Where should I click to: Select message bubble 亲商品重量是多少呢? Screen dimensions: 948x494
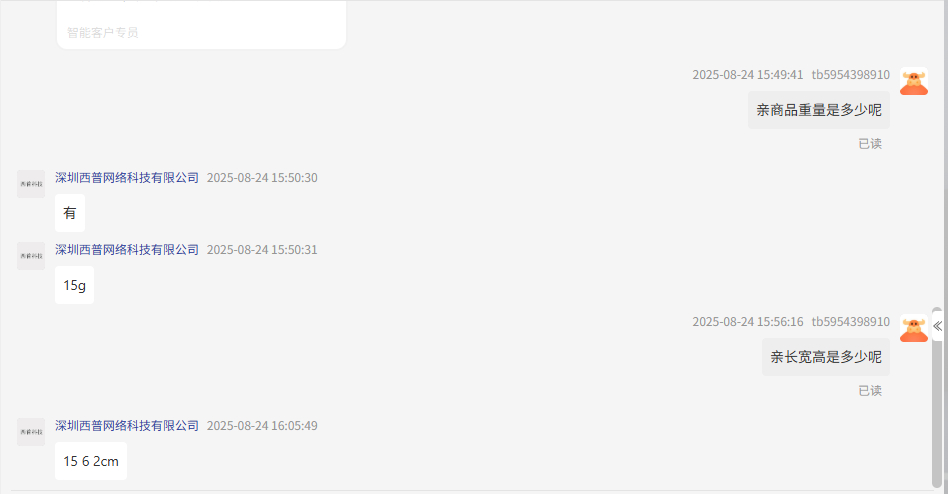819,110
